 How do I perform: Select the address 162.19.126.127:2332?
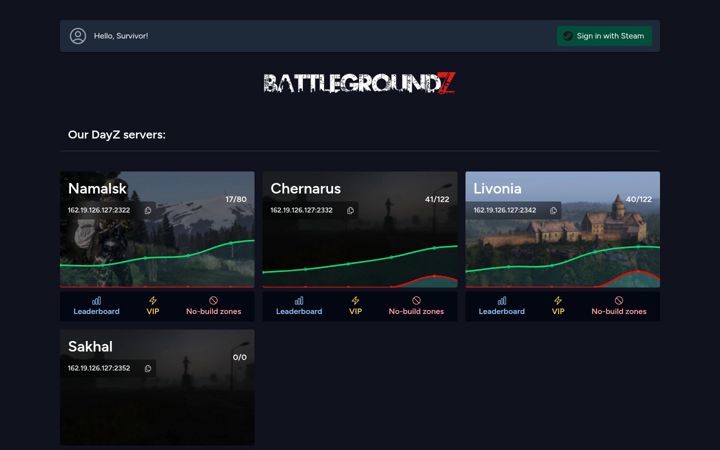[301, 210]
